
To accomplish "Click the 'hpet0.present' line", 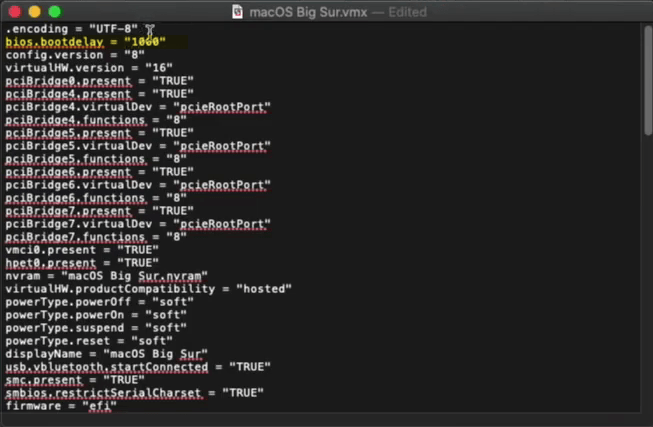I will tap(82, 263).
